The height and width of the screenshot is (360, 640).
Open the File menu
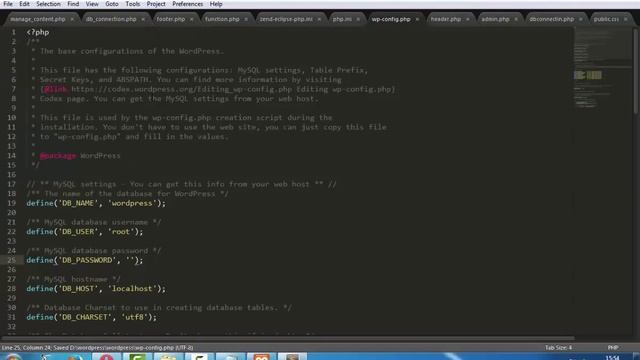pyautogui.click(x=8, y=4)
